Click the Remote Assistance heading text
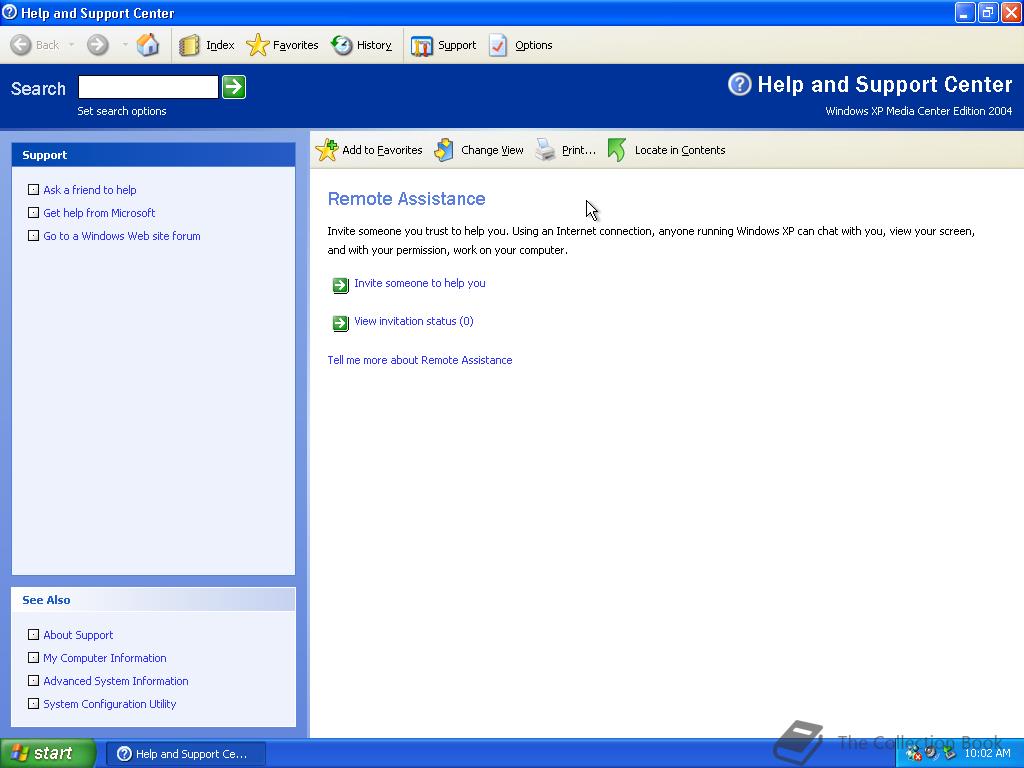Screen dimensions: 1024x768 click(x=406, y=199)
